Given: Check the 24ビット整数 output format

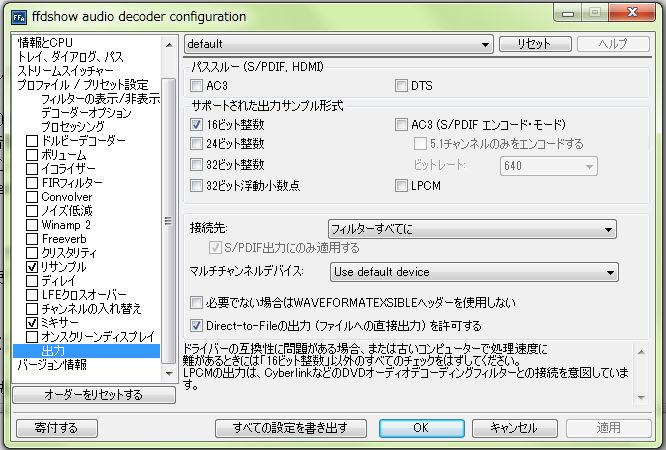Looking at the screenshot, I should 196,144.
